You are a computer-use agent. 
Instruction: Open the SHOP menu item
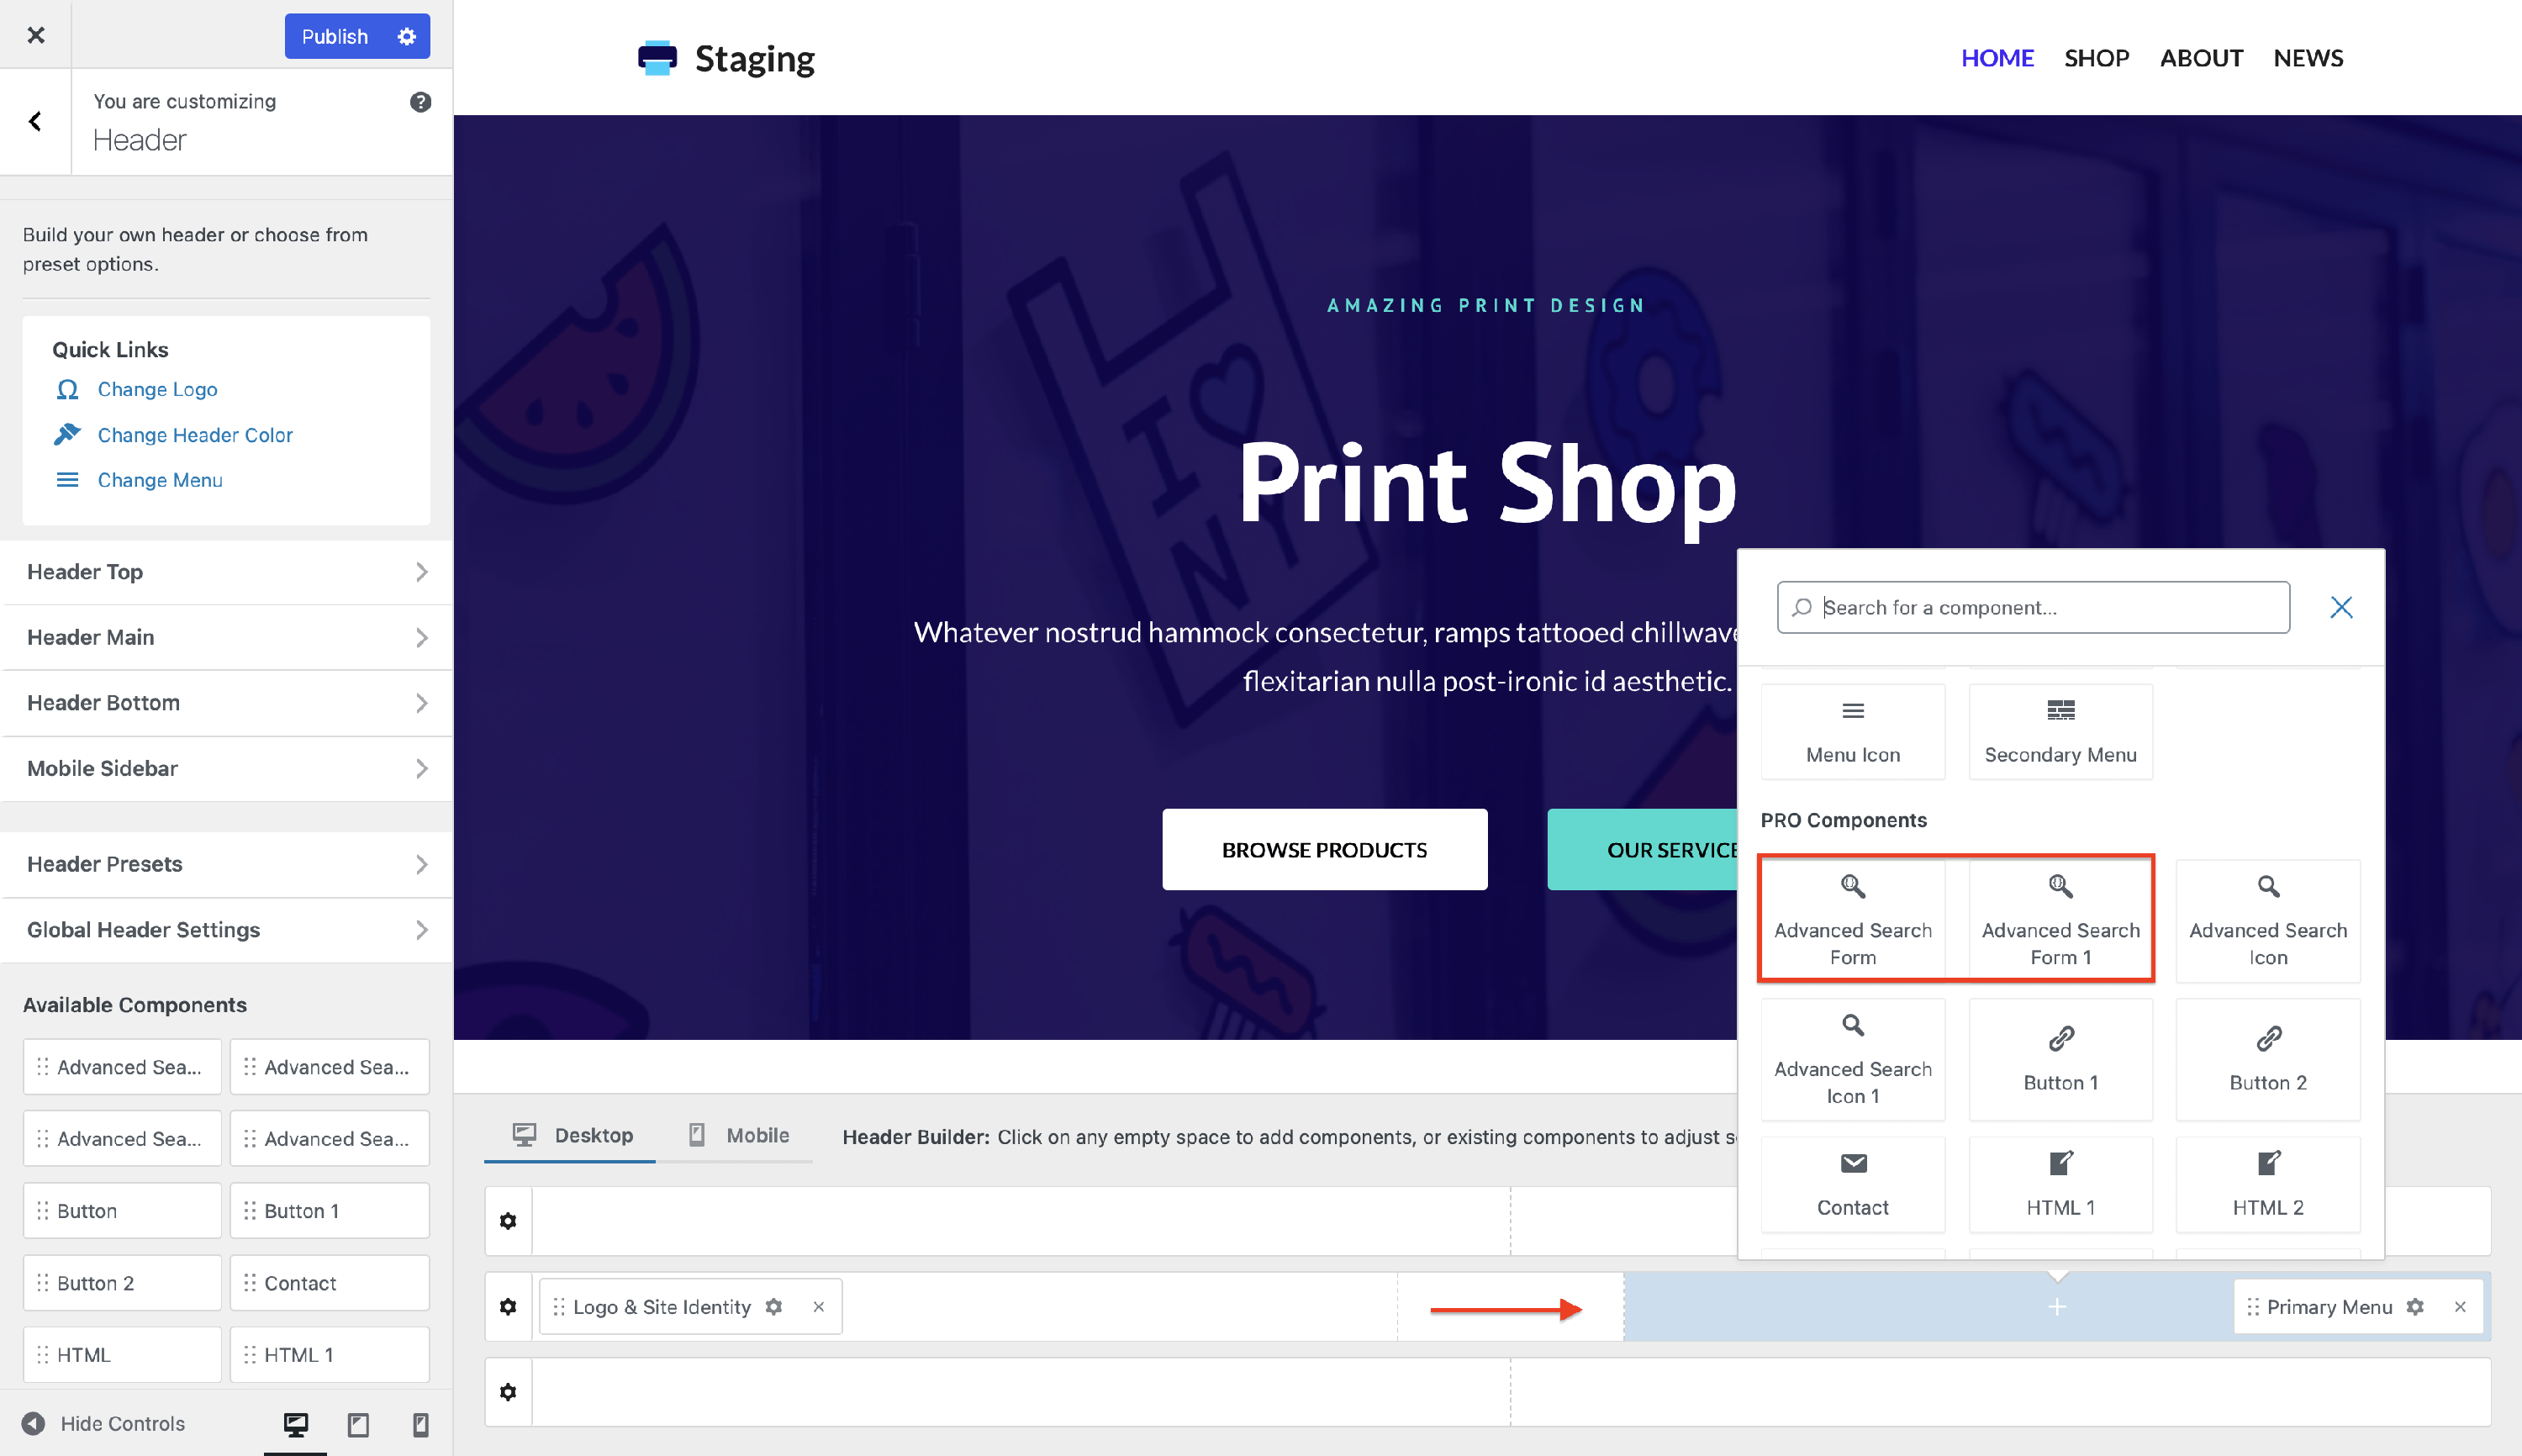pyautogui.click(x=2096, y=58)
